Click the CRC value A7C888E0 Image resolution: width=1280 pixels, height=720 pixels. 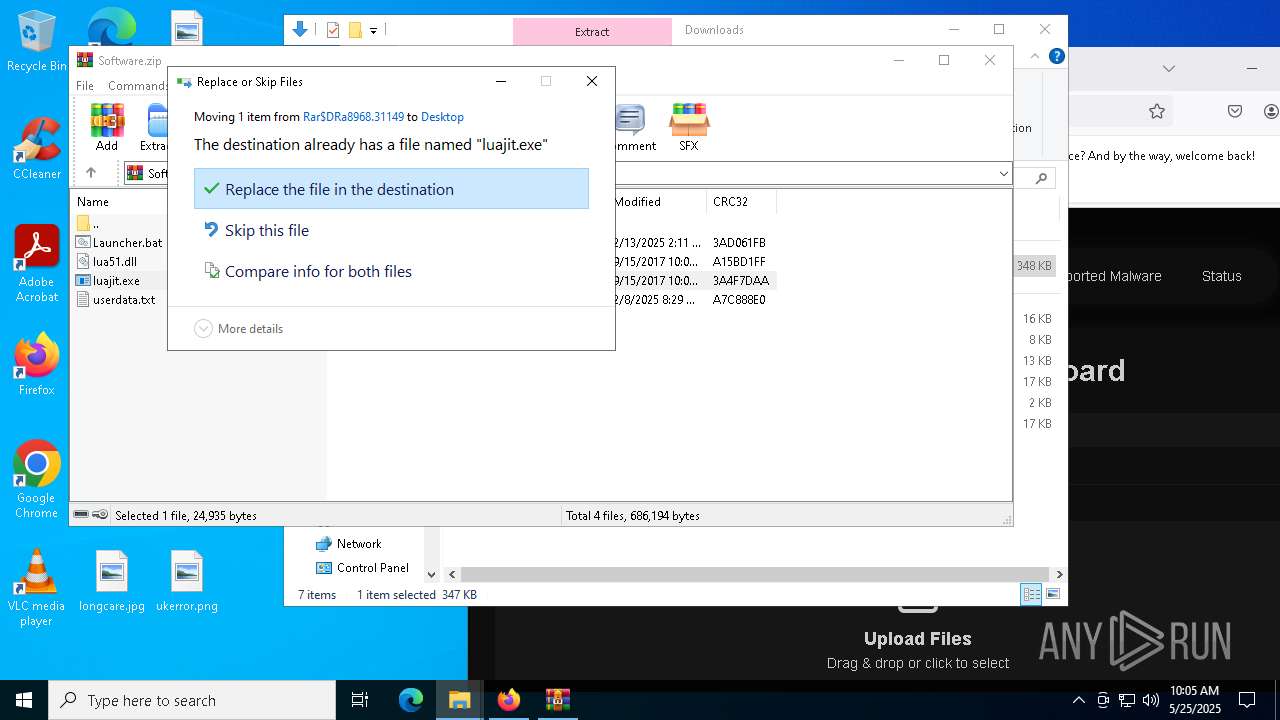739,300
